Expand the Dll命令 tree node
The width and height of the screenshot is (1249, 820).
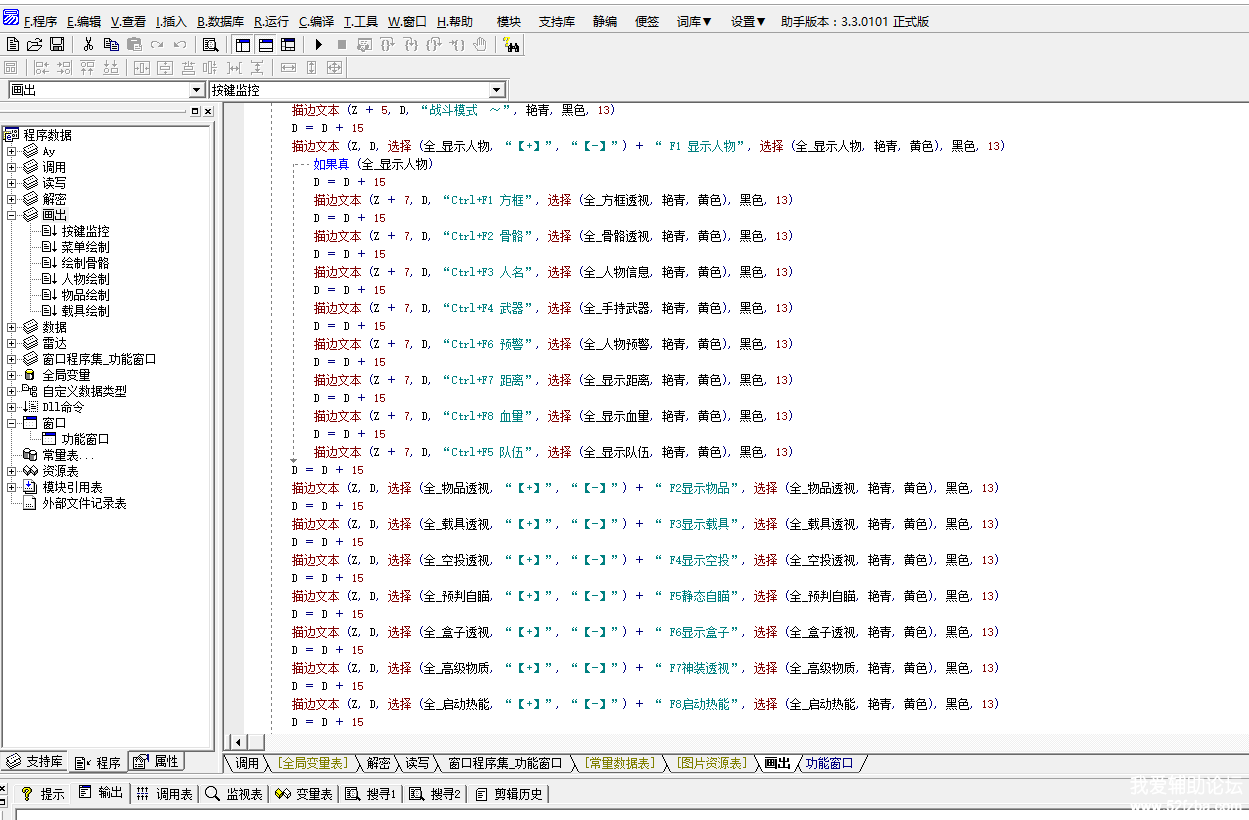coord(12,407)
